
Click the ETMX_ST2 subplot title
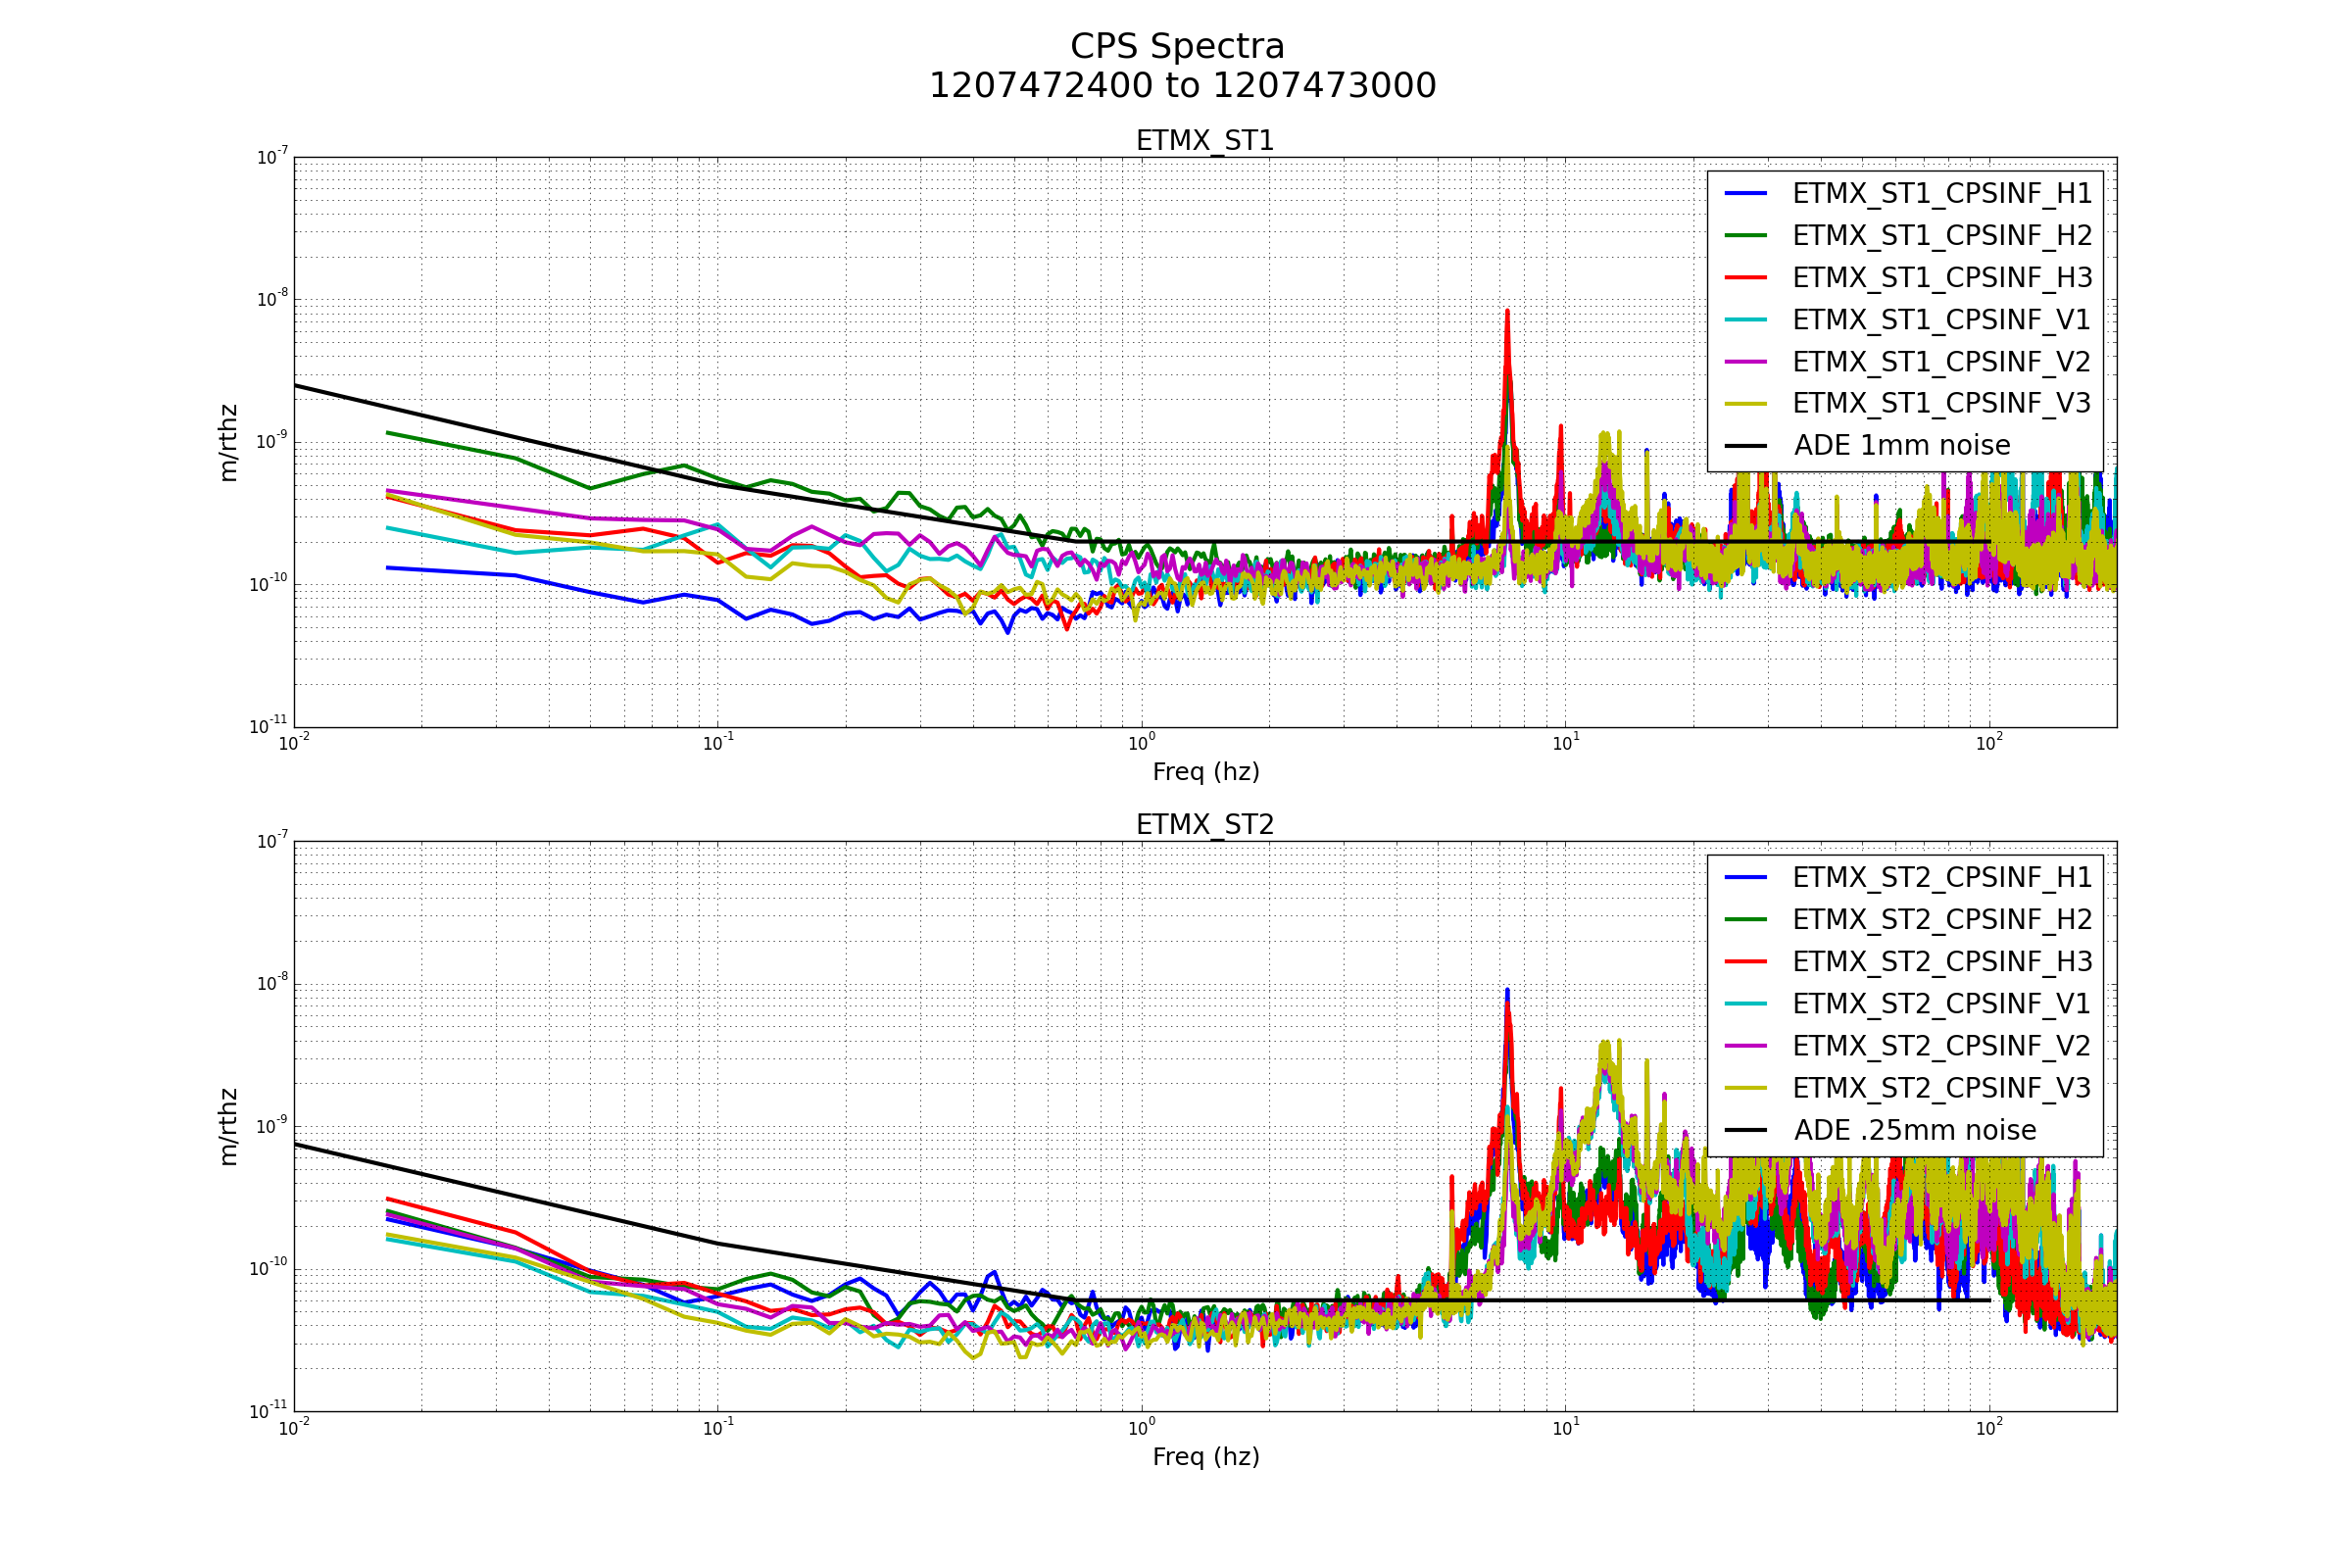click(1205, 825)
